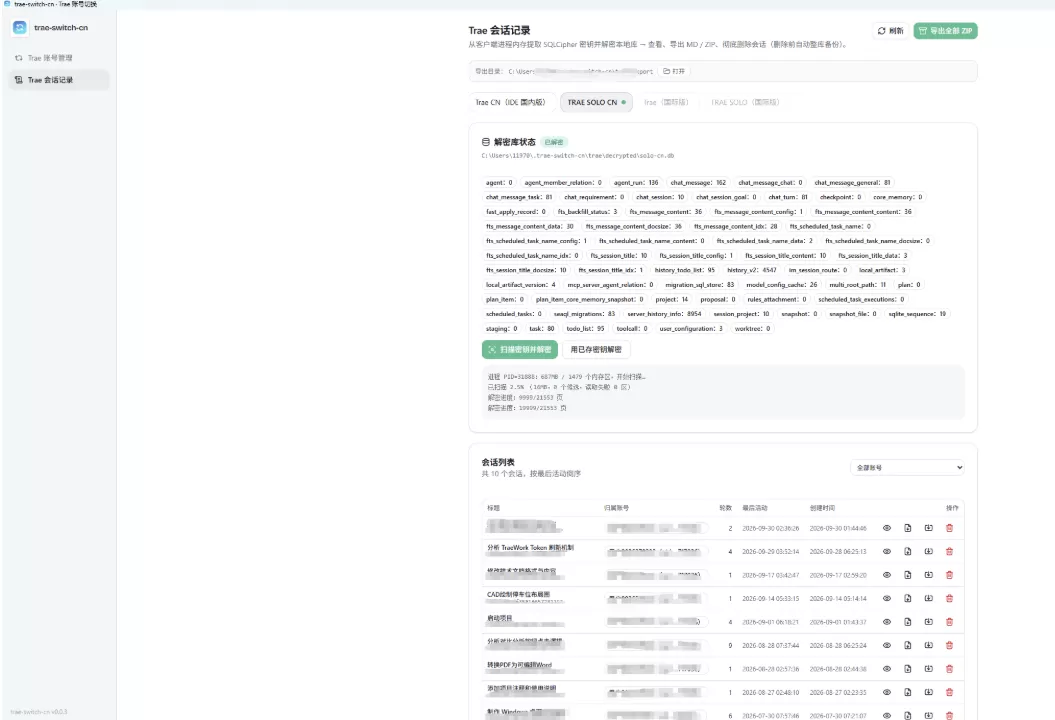
Task: Delete the session last active 2026-09-29 03:52:14
Action: (x=949, y=551)
